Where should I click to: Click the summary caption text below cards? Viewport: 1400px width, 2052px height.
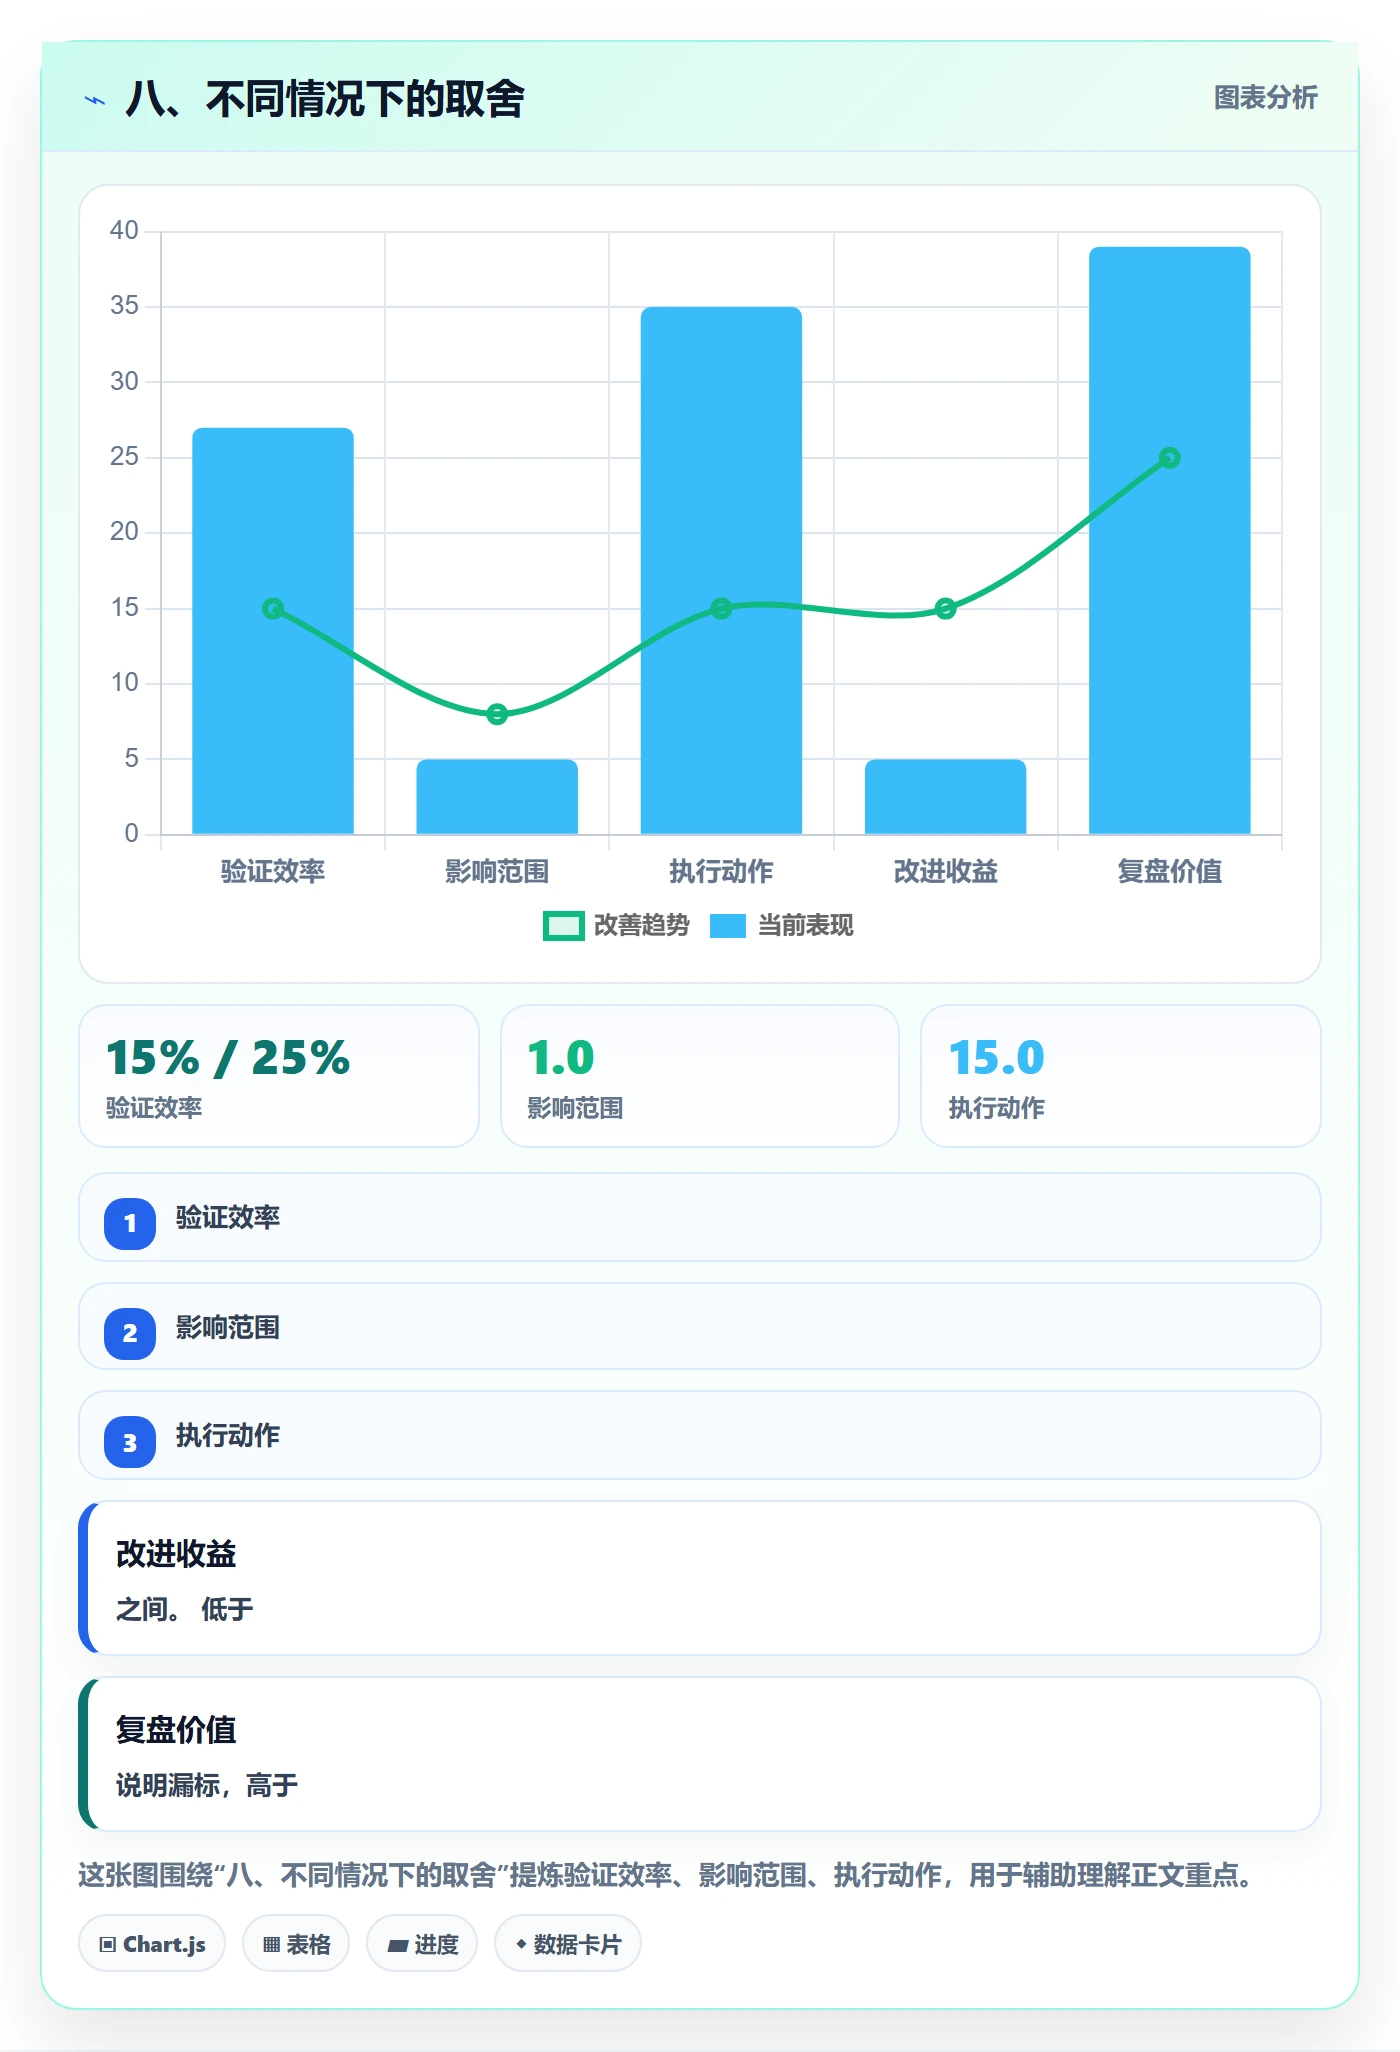pos(667,1875)
